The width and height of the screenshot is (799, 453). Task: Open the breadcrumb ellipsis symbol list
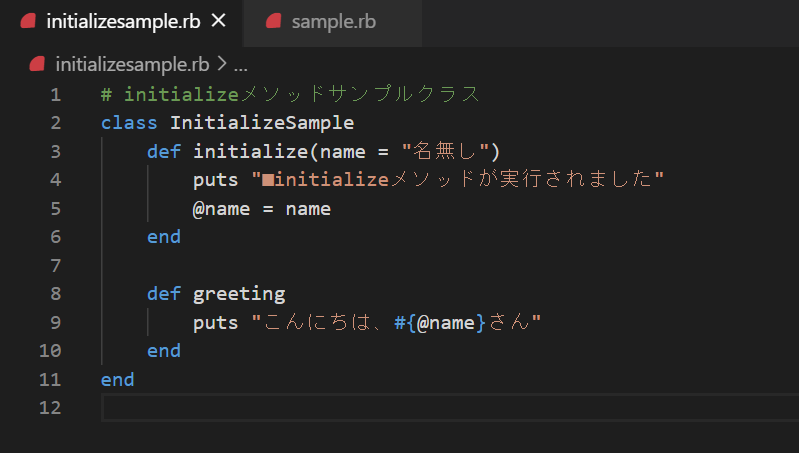(241, 66)
